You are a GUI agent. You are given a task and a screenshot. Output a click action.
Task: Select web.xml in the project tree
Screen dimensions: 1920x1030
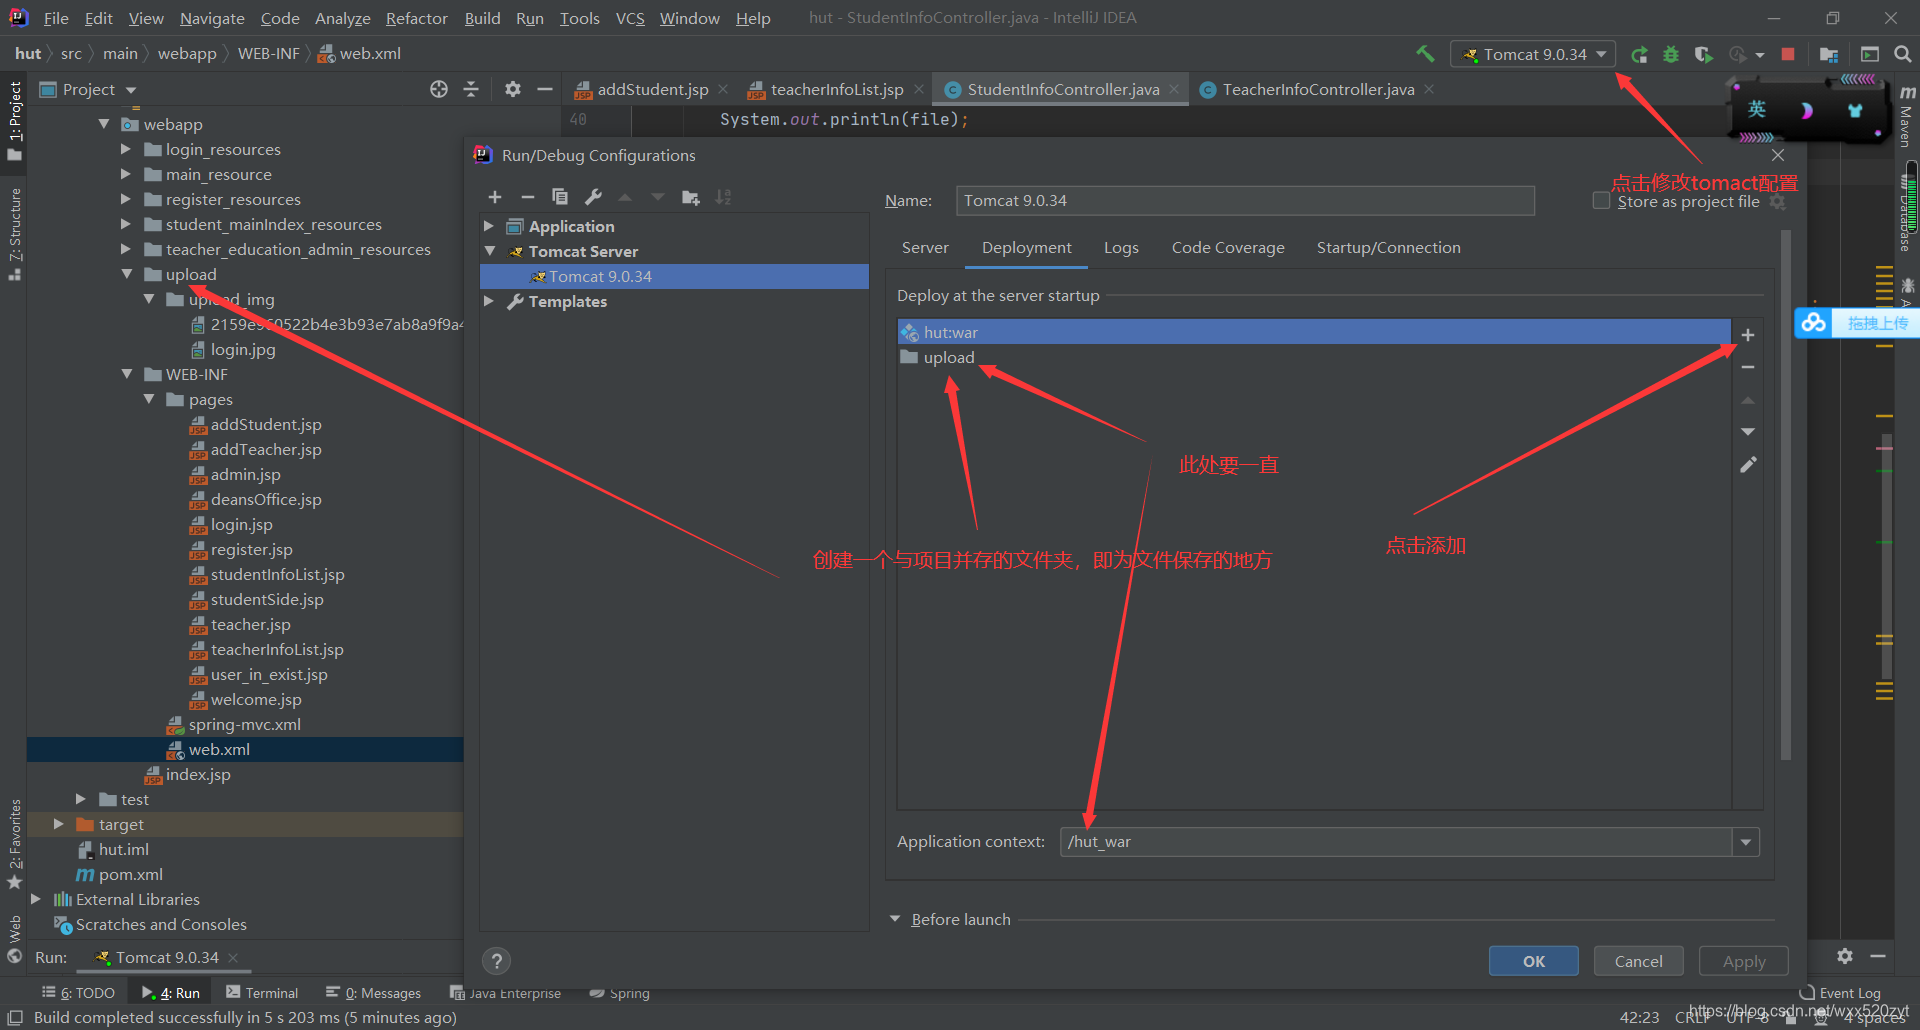pyautogui.click(x=219, y=749)
